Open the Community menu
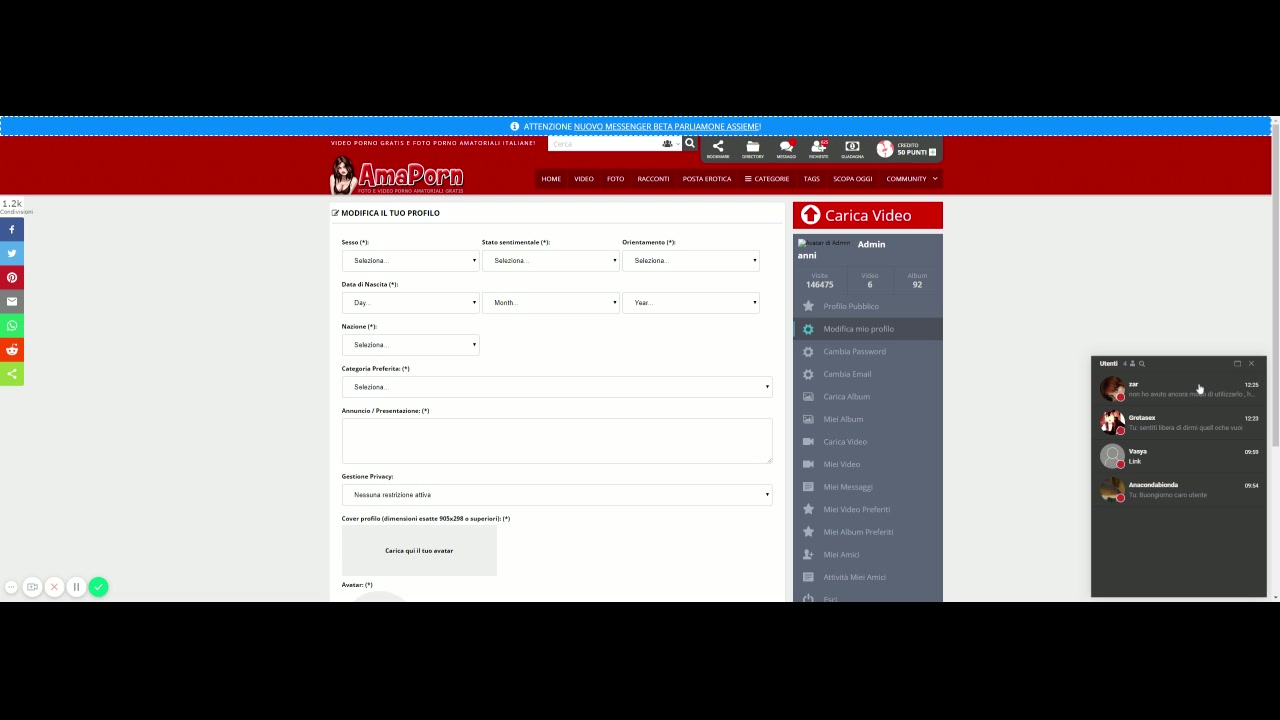This screenshot has height=720, width=1280. pyautogui.click(x=911, y=179)
